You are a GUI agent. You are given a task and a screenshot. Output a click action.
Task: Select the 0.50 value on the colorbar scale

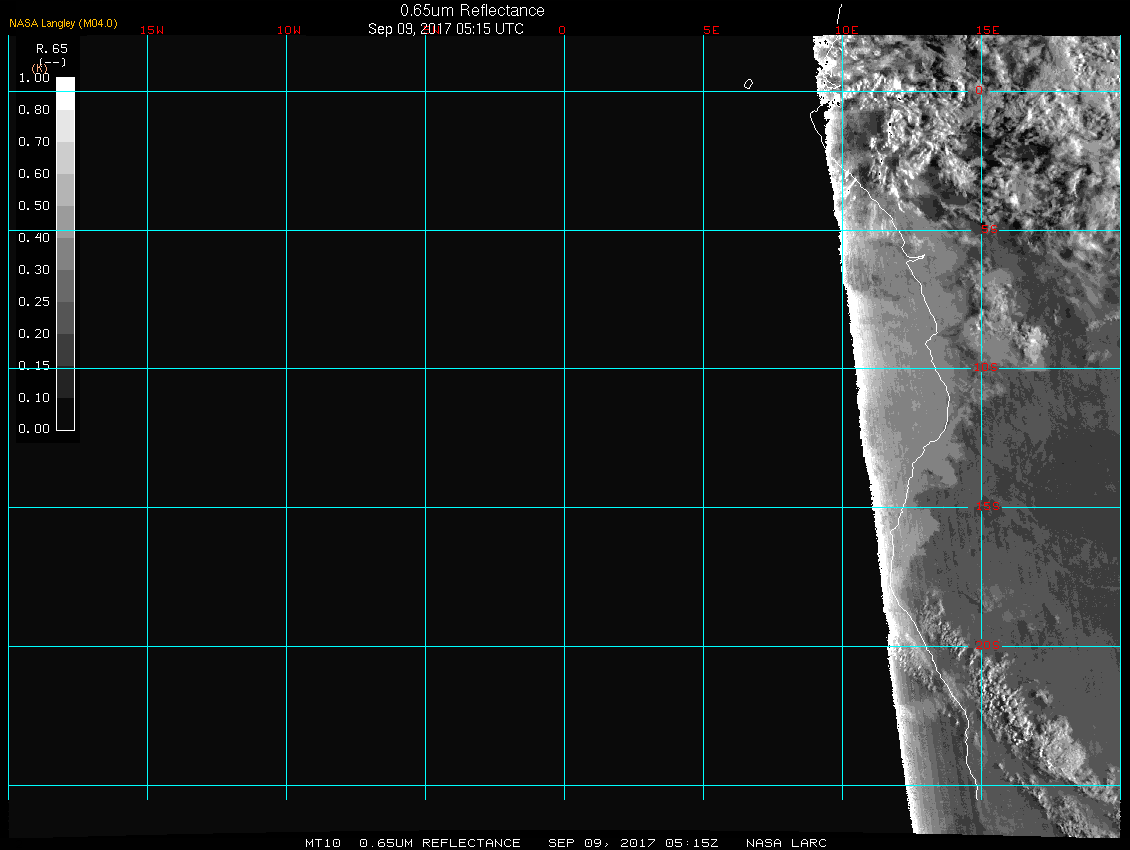click(x=34, y=206)
